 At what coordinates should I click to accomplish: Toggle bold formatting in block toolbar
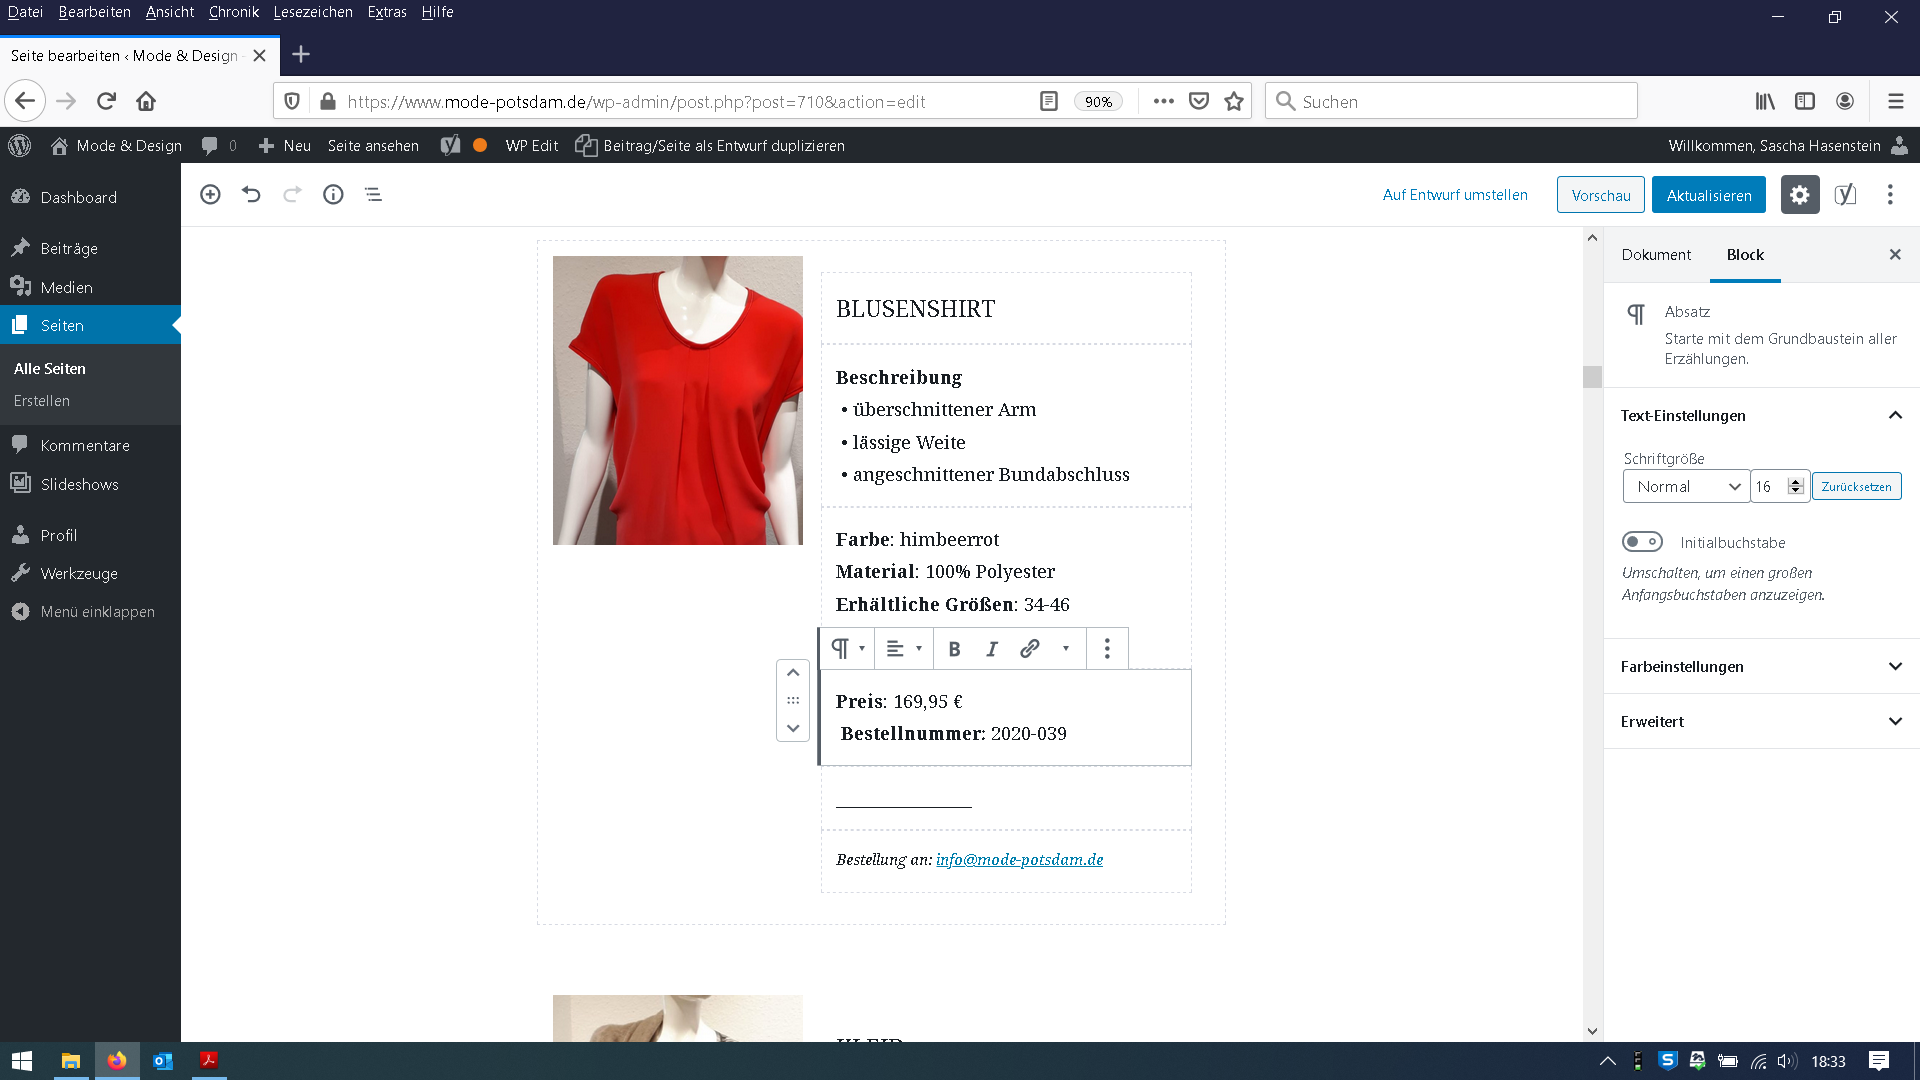click(x=954, y=649)
